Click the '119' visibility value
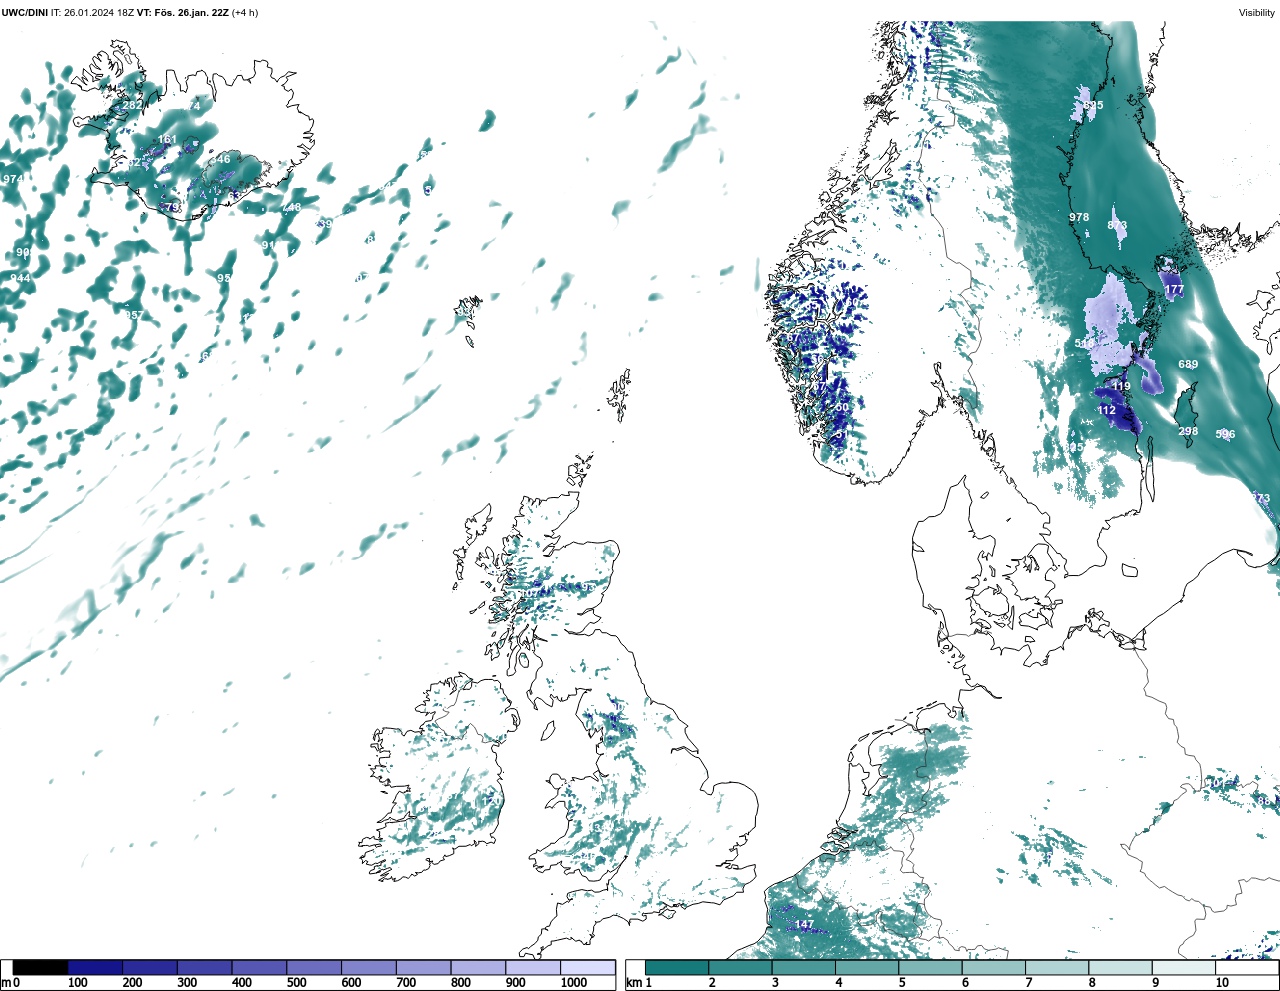The image size is (1280, 991). pos(1121,386)
